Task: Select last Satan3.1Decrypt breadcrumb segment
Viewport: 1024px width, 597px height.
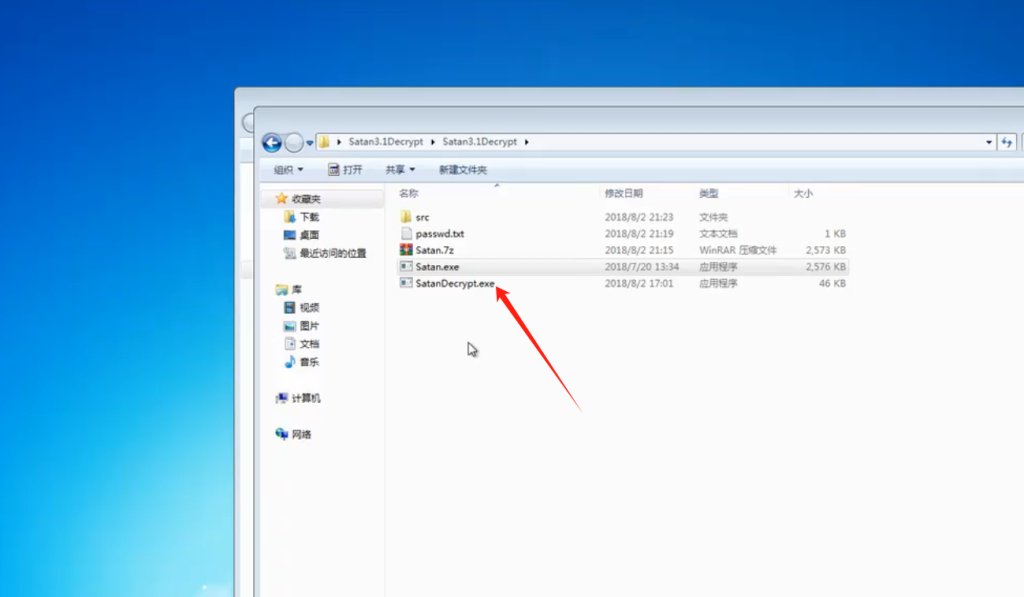Action: pos(479,142)
